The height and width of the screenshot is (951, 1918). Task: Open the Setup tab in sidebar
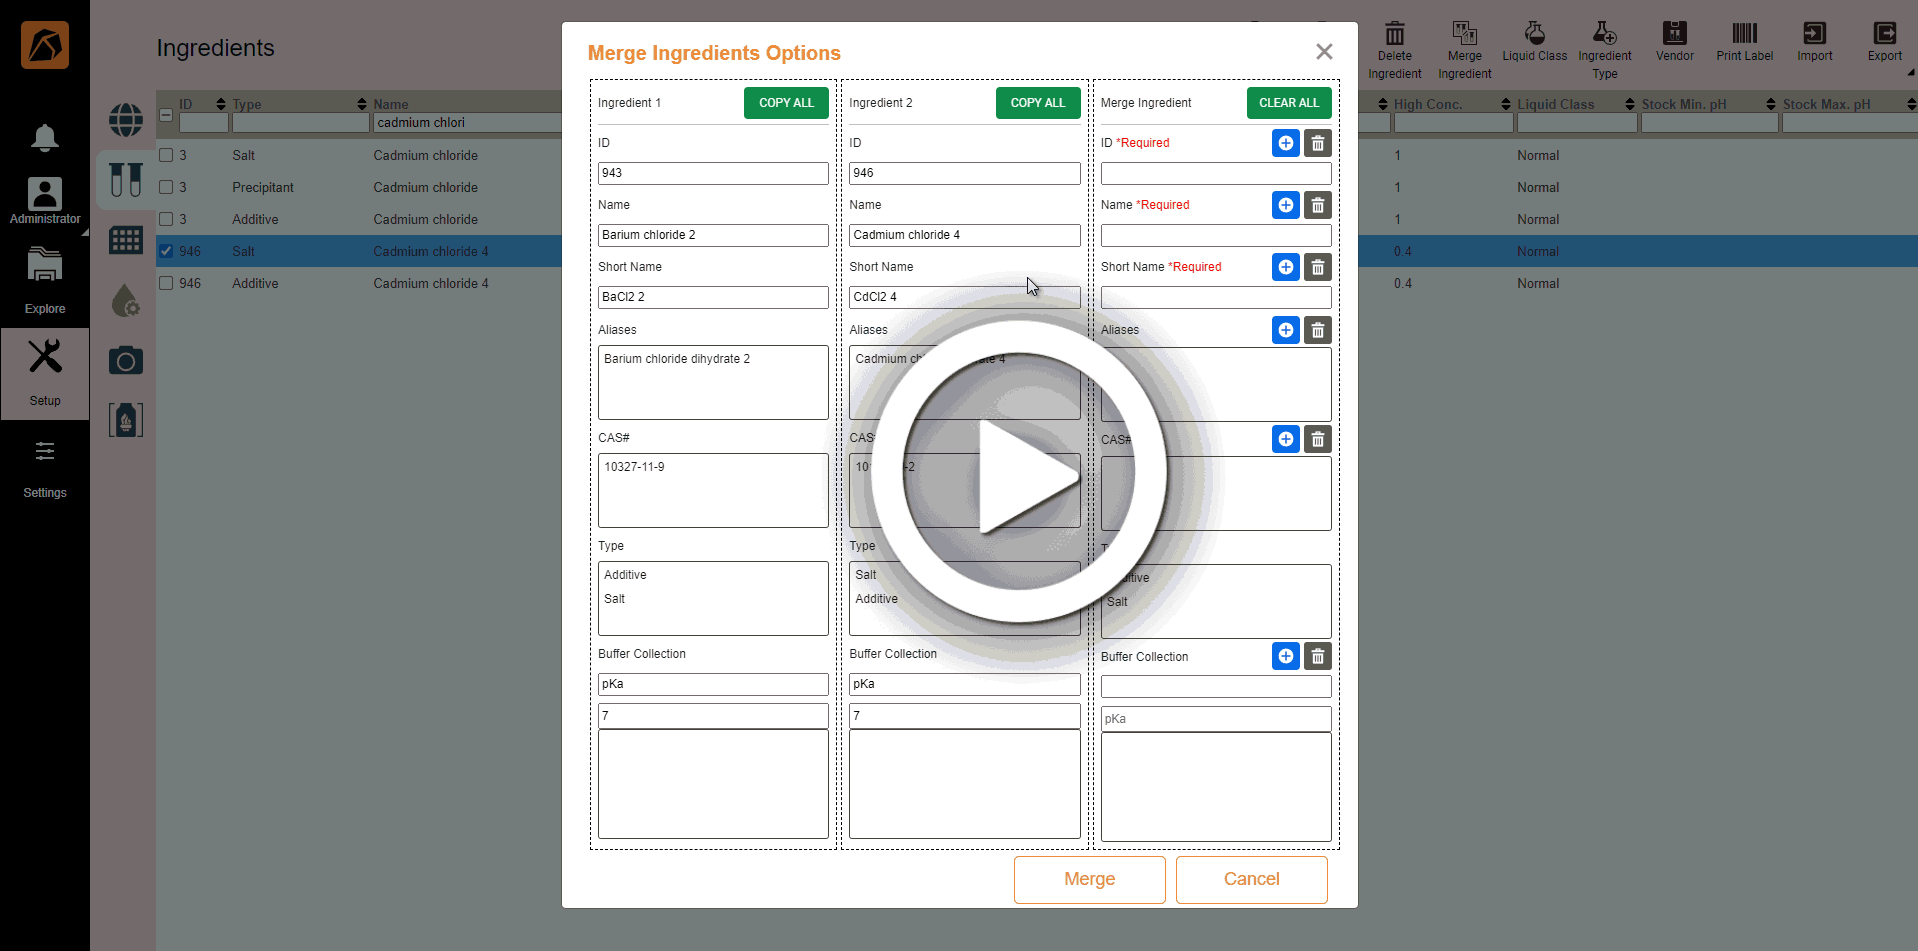click(x=44, y=372)
